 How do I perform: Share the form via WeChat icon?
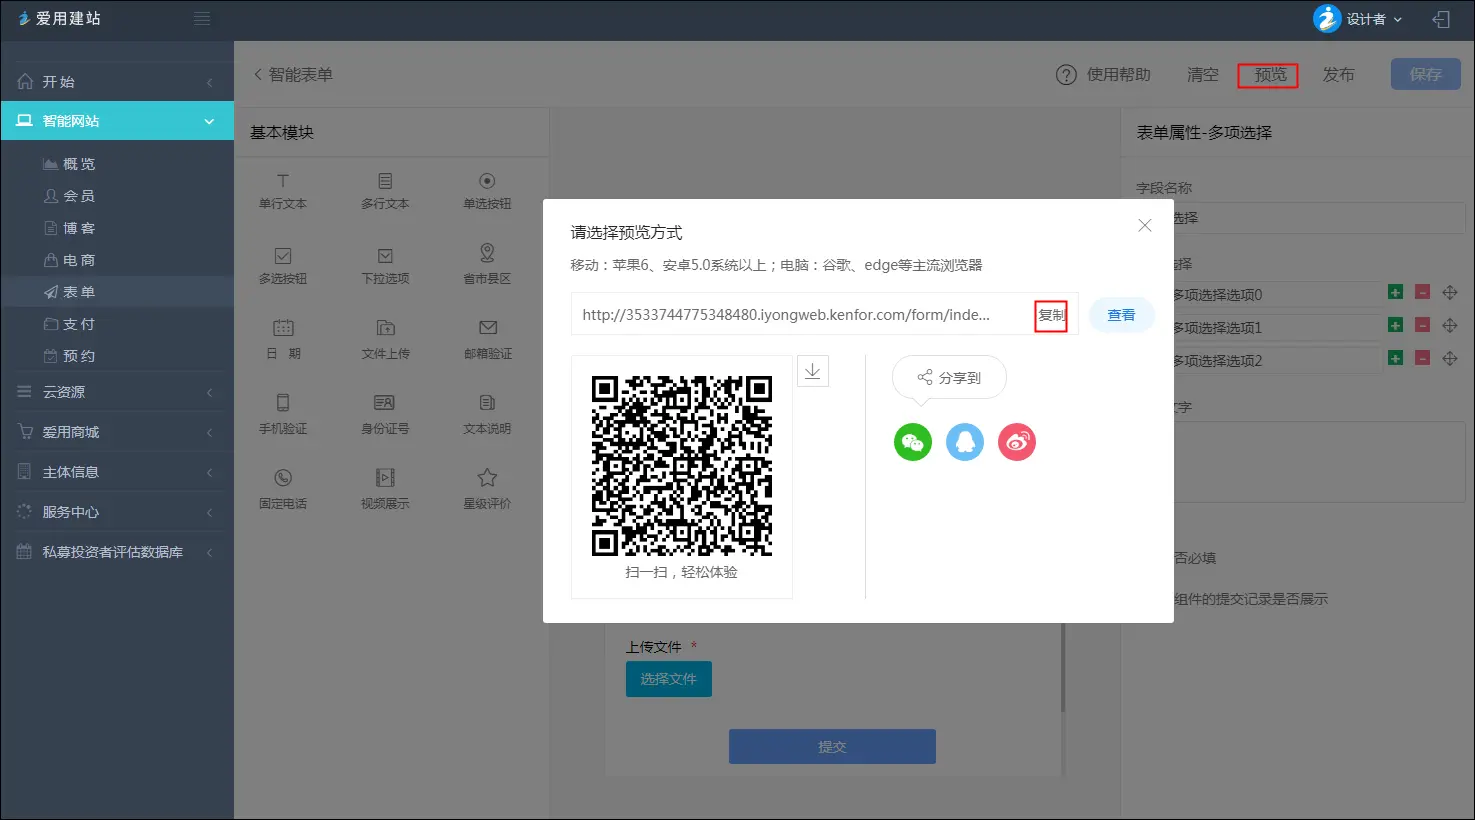pos(912,442)
